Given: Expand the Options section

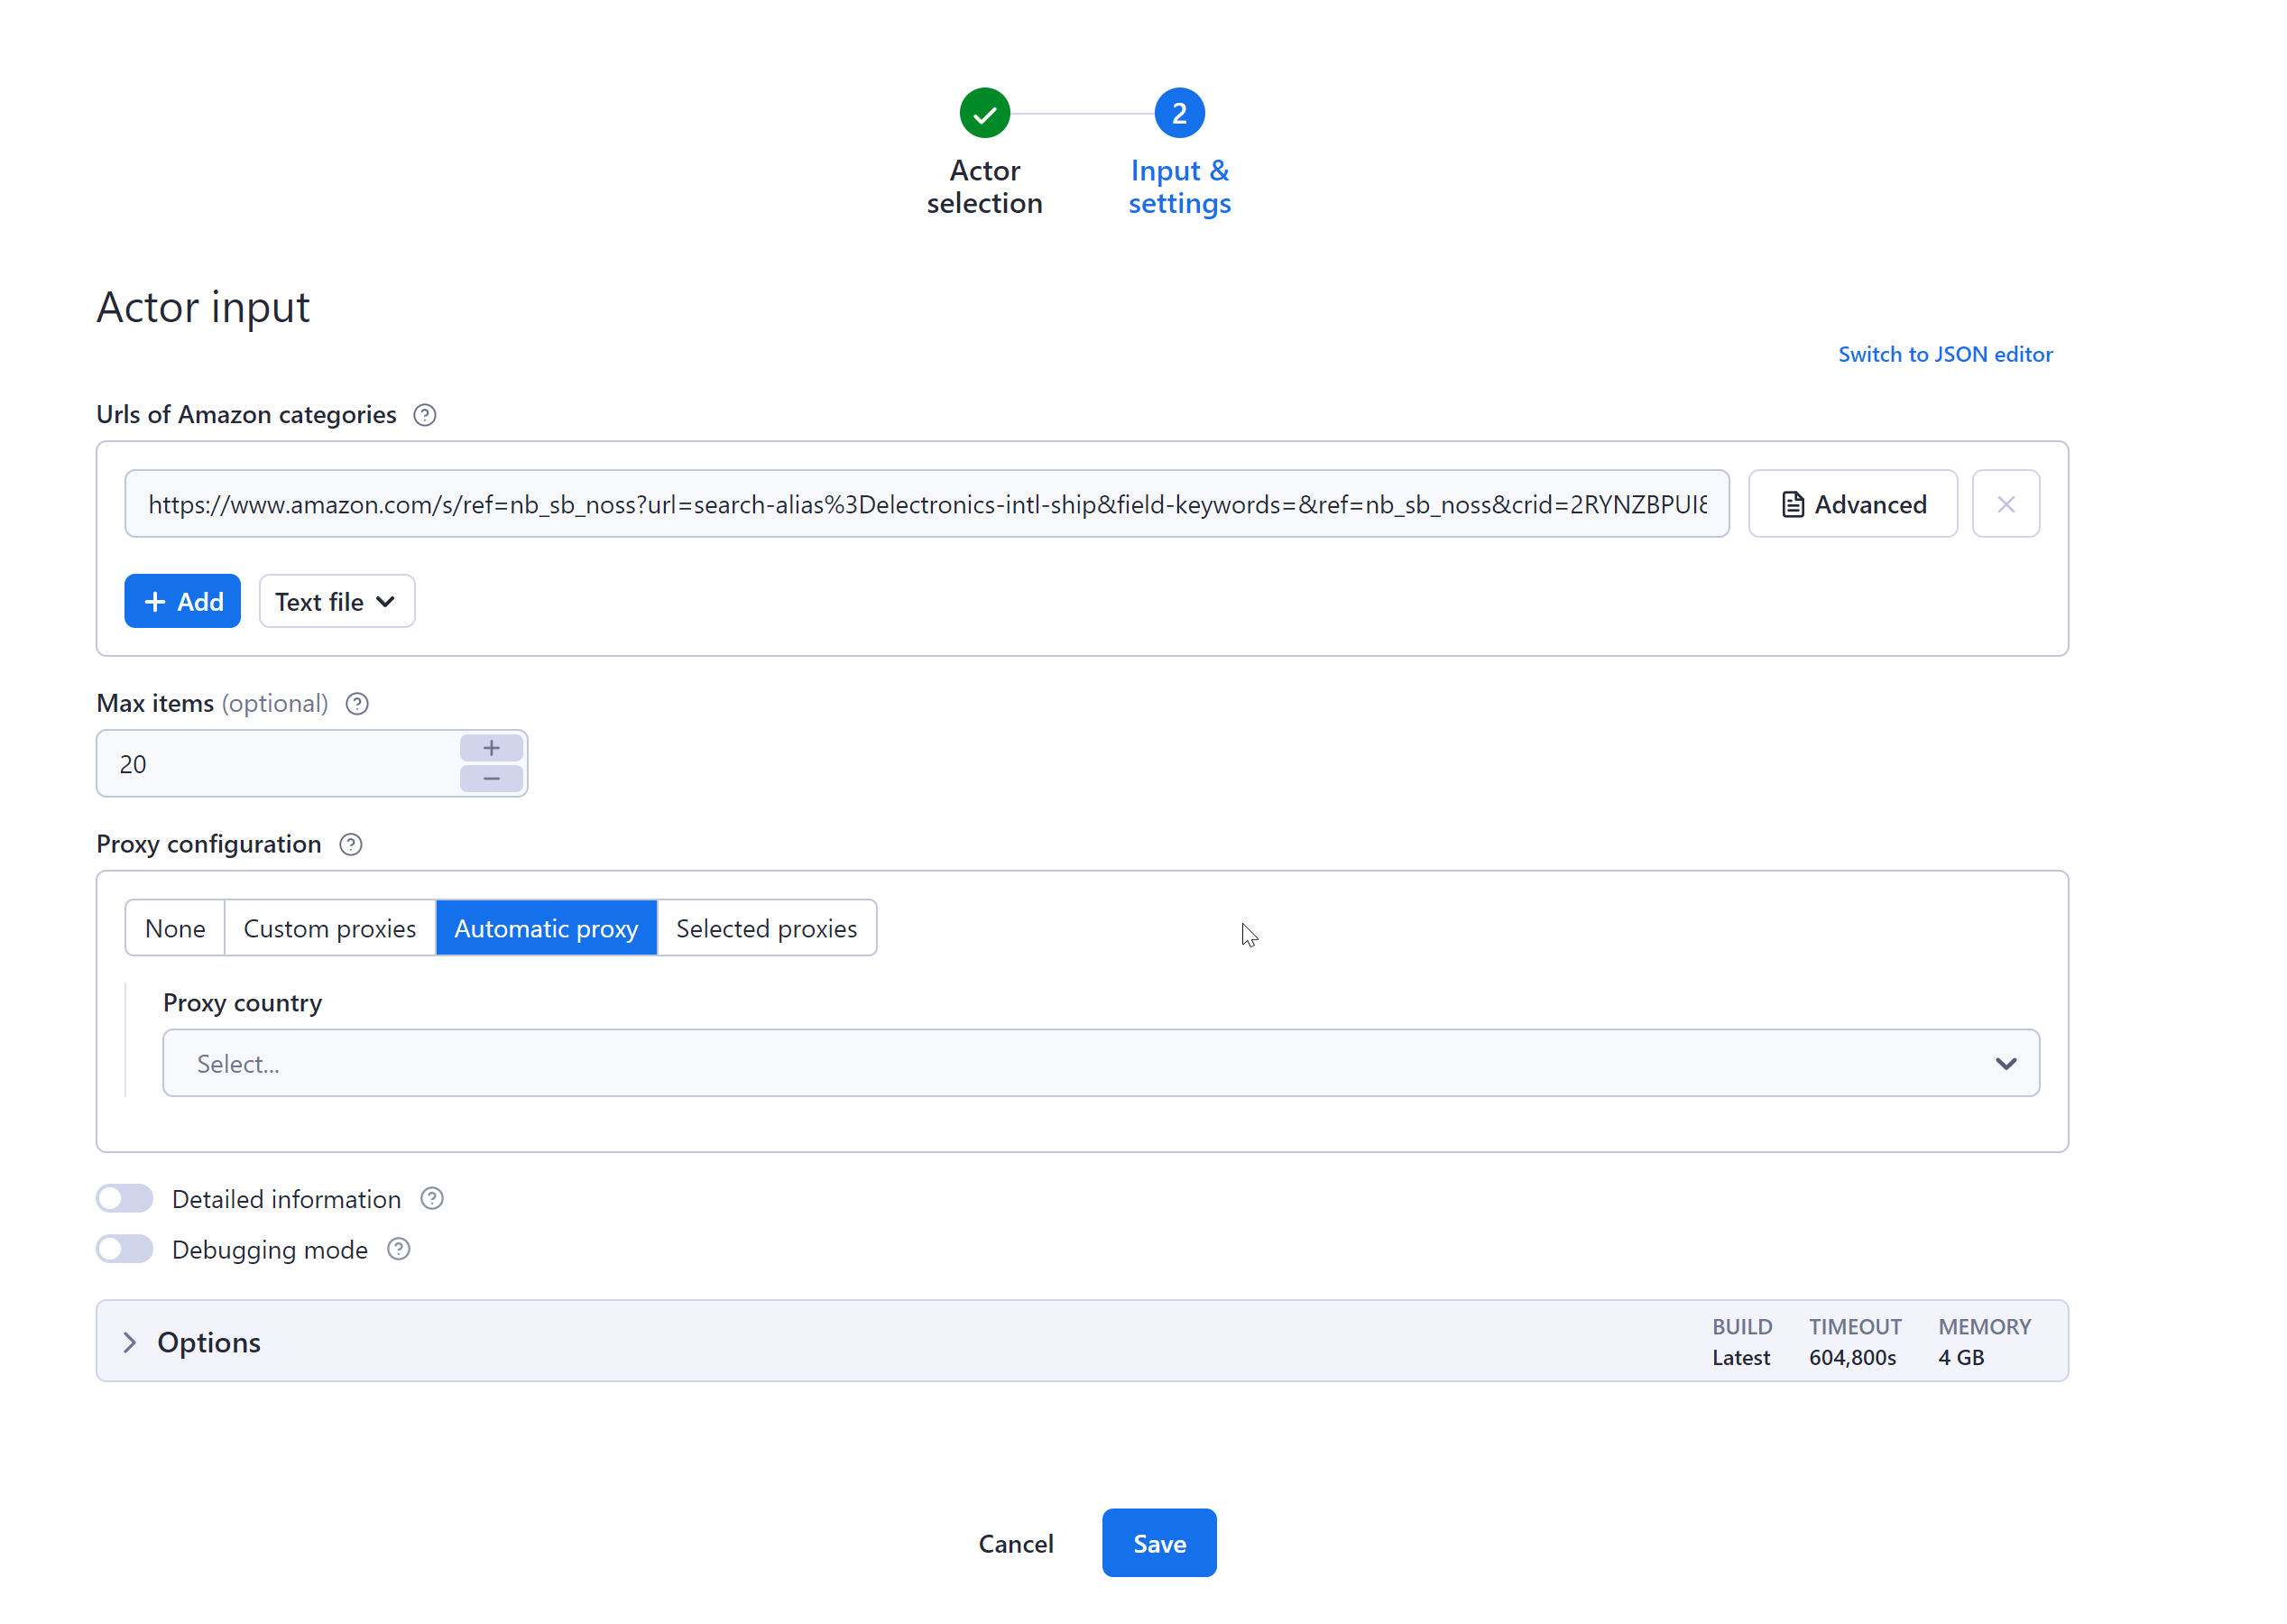Looking at the screenshot, I should tap(132, 1341).
